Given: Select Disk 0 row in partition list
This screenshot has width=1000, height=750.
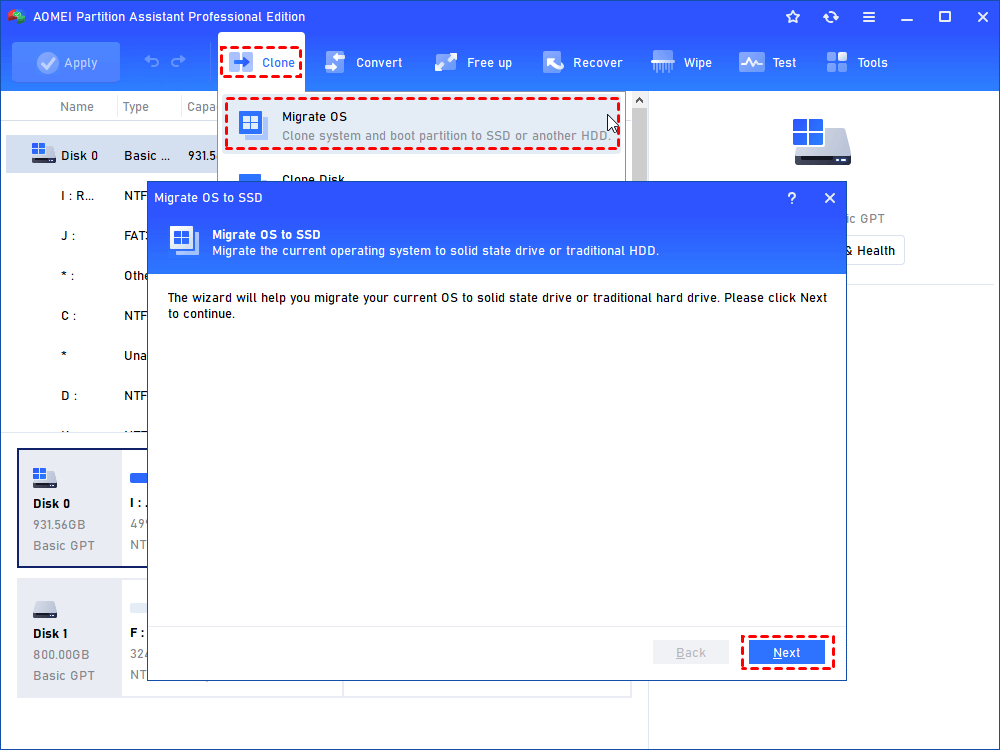Looking at the screenshot, I should coord(112,155).
